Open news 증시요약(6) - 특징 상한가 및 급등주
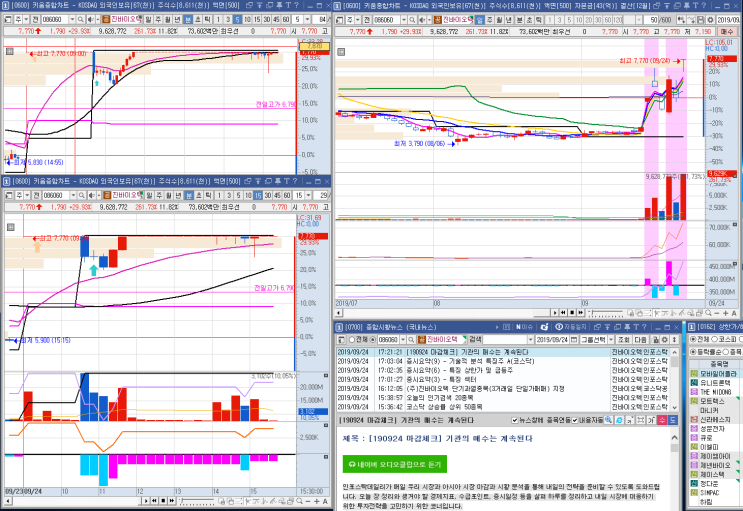 pos(460,370)
